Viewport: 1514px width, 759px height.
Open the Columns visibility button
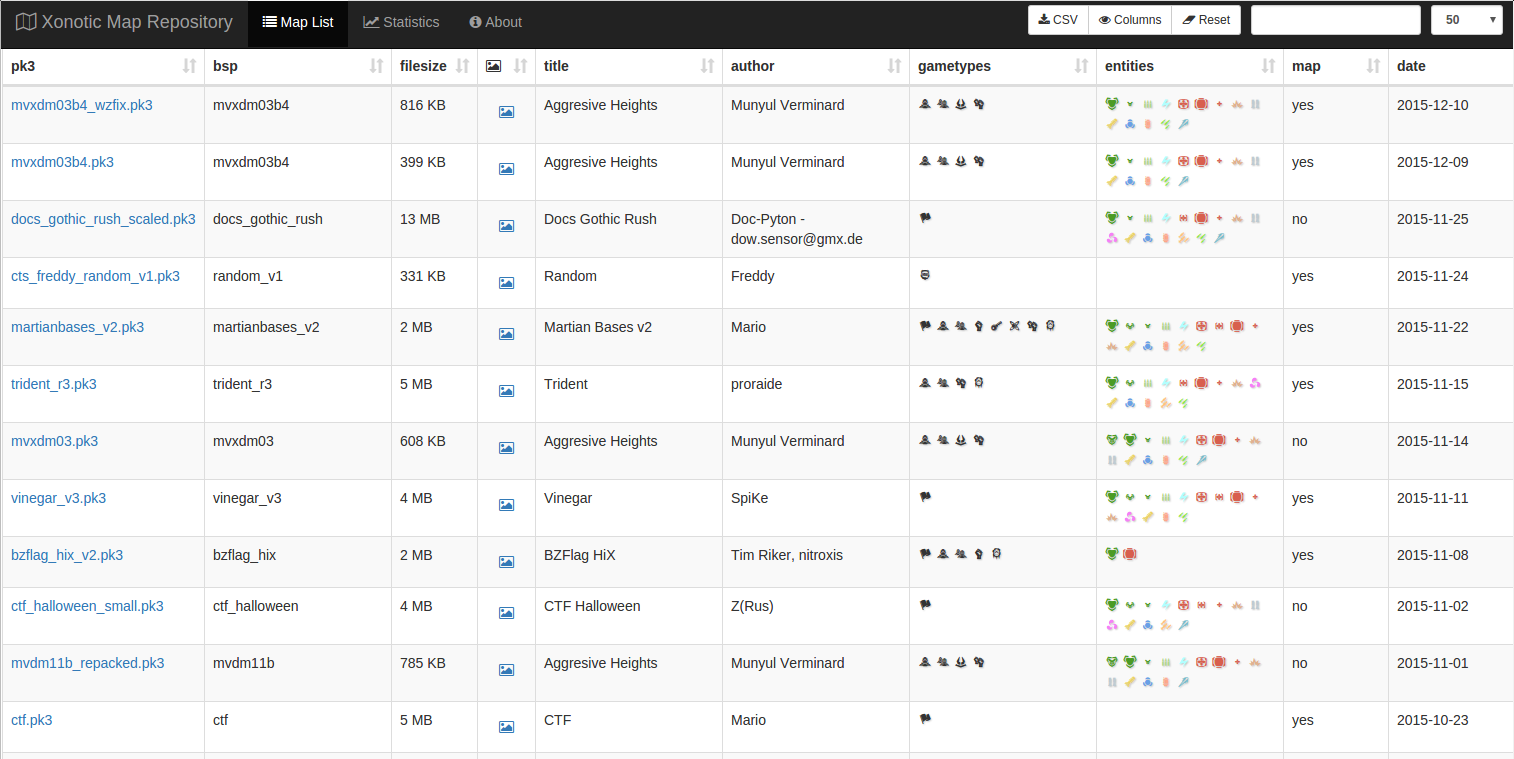(1130, 20)
